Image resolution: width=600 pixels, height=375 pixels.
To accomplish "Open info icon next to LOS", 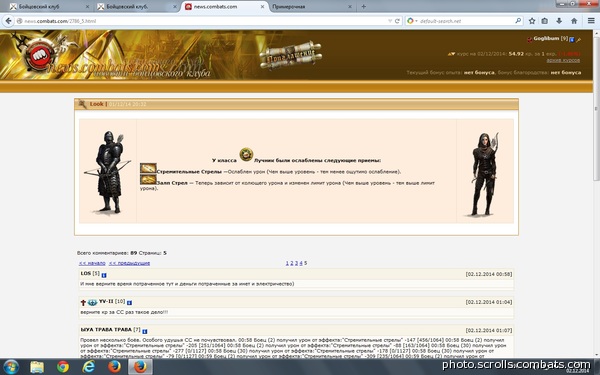I will pos(104,275).
